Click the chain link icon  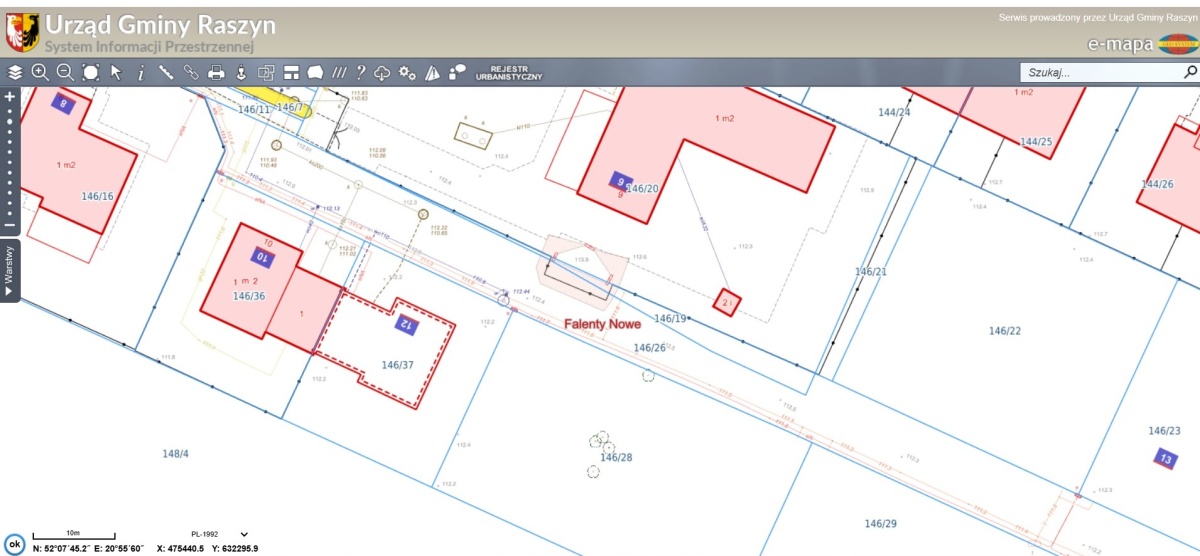191,72
